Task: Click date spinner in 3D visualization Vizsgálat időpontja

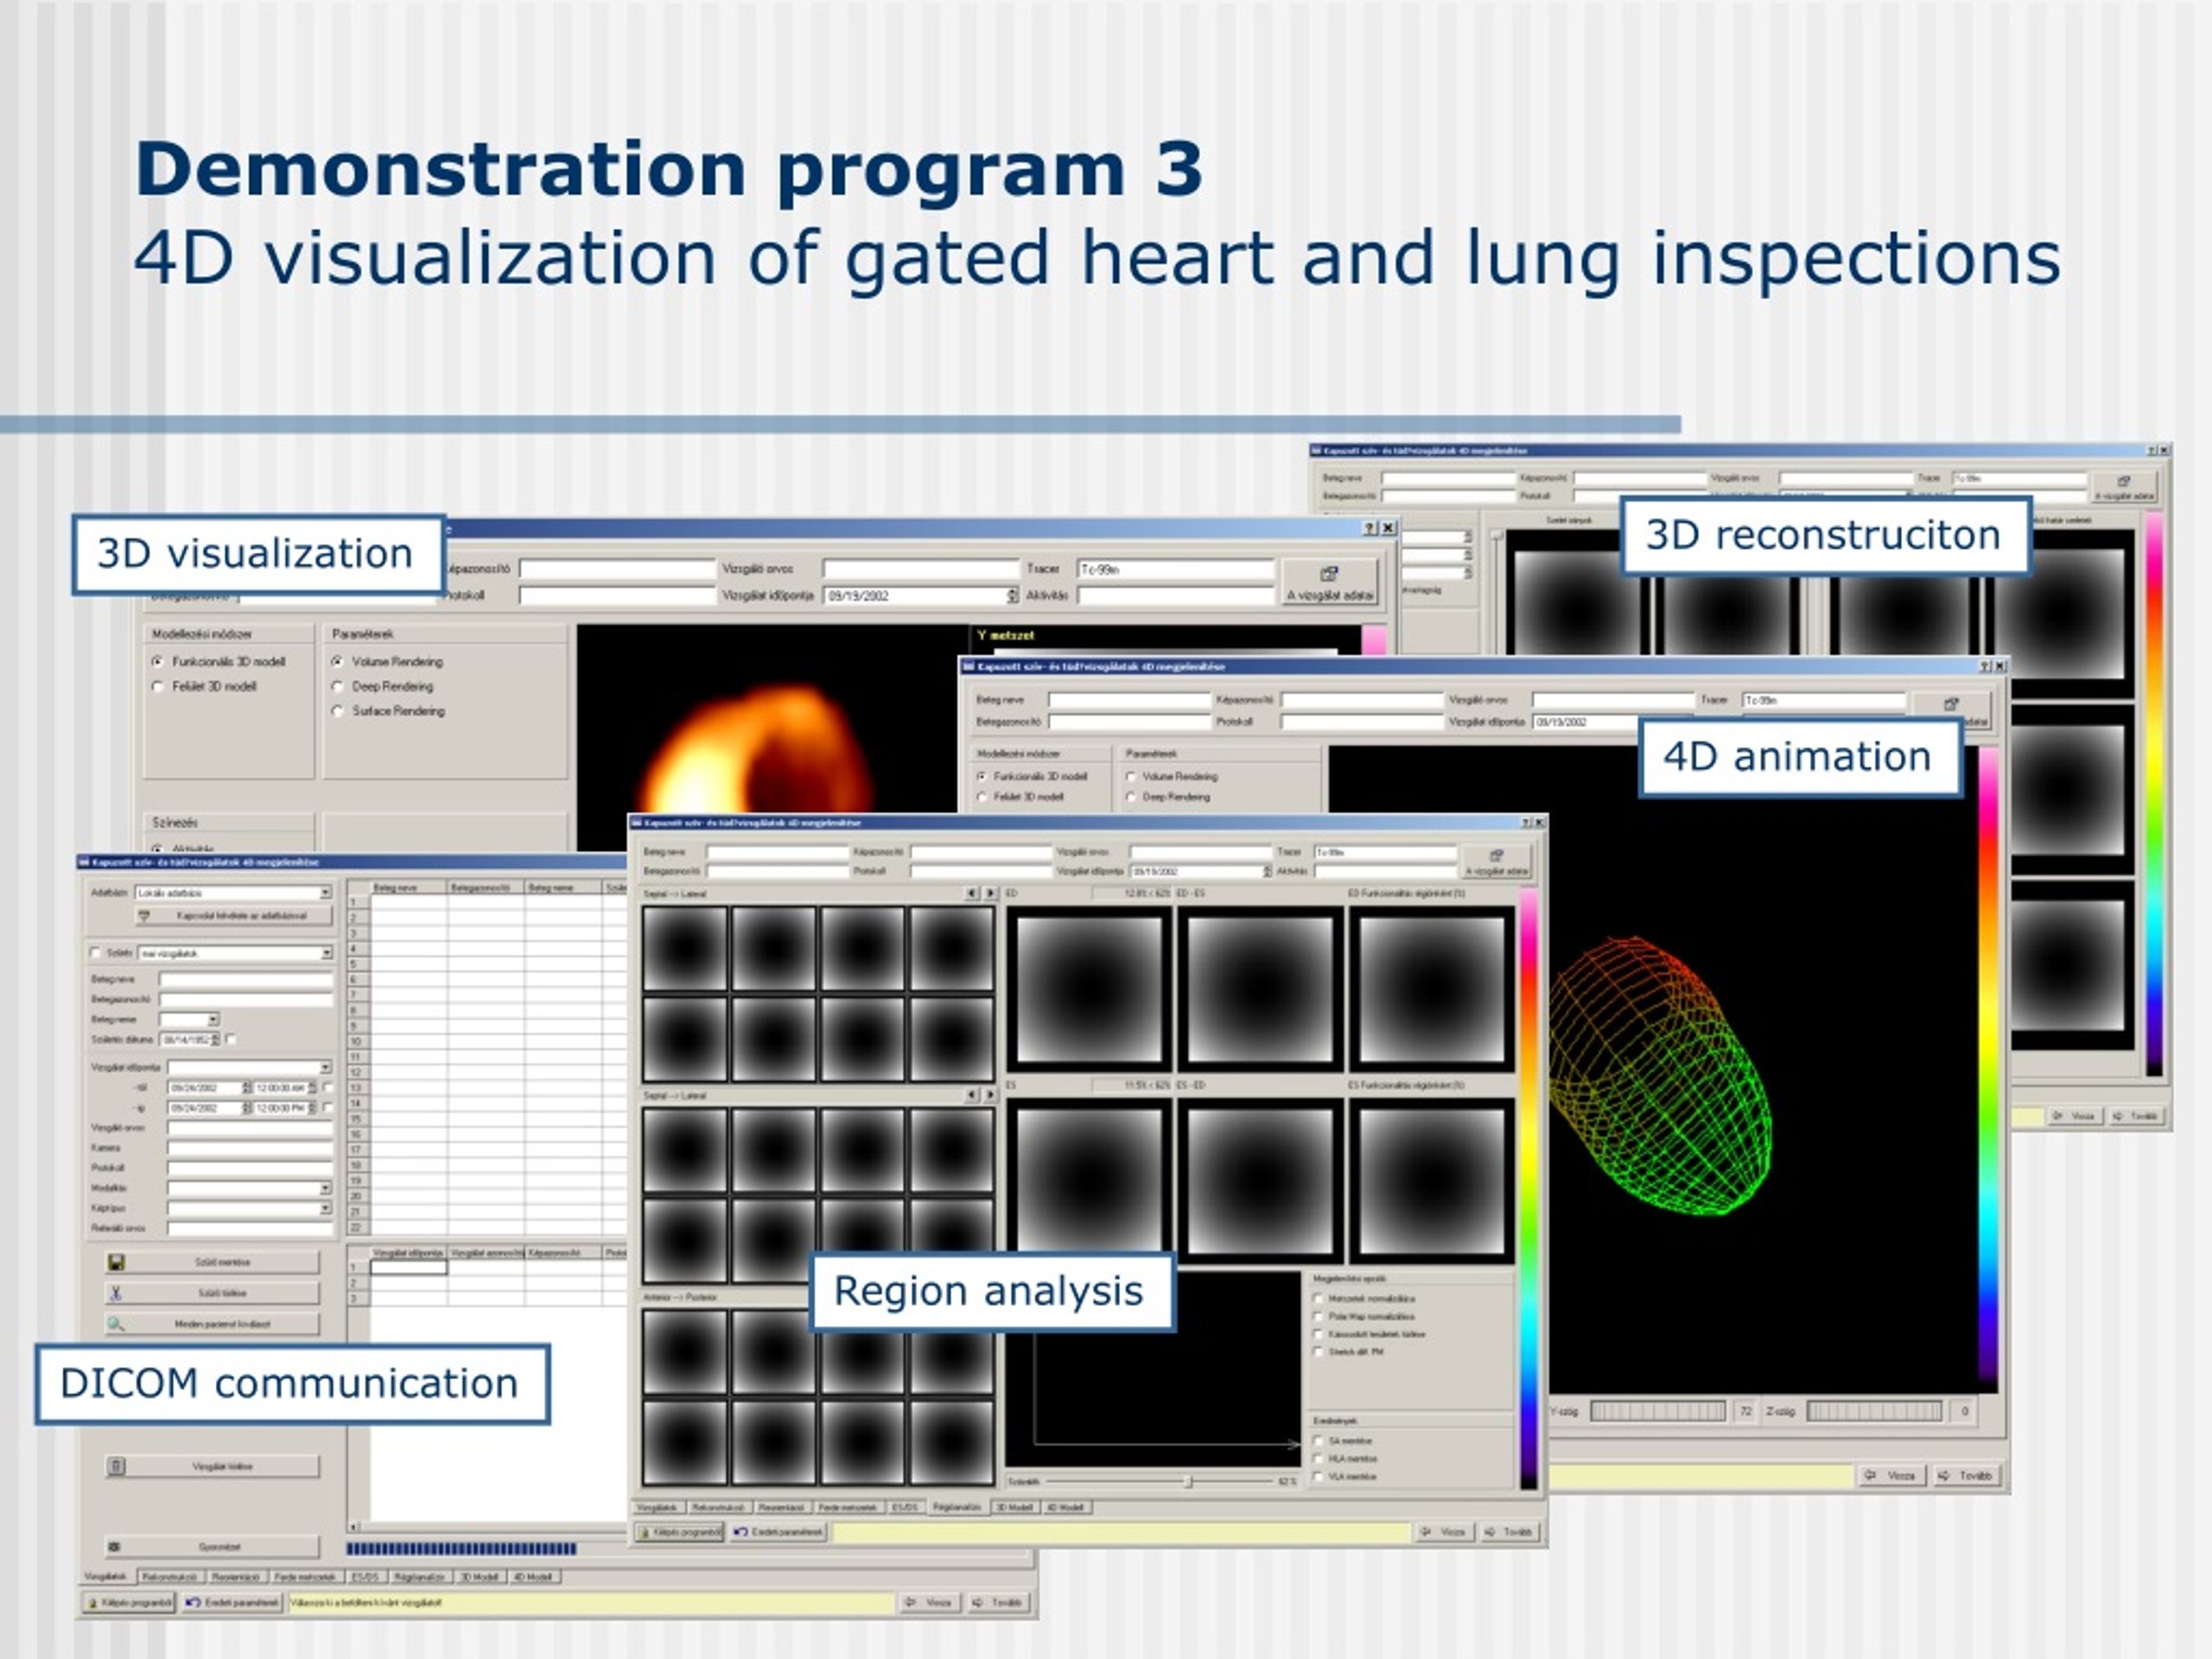Action: tap(1012, 596)
